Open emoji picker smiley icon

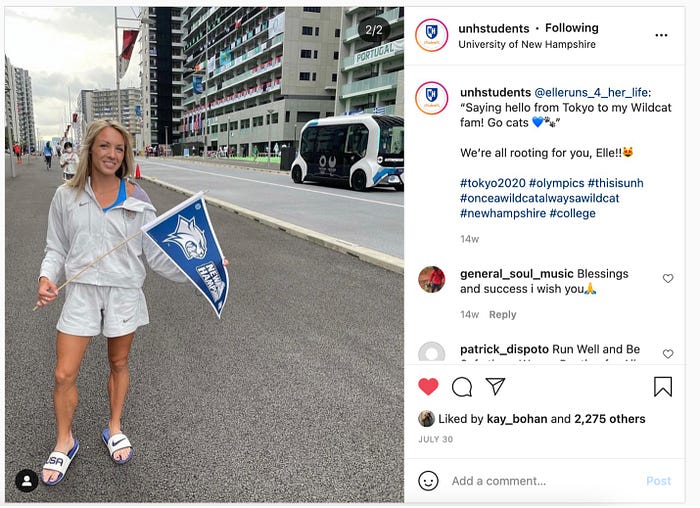[x=428, y=481]
